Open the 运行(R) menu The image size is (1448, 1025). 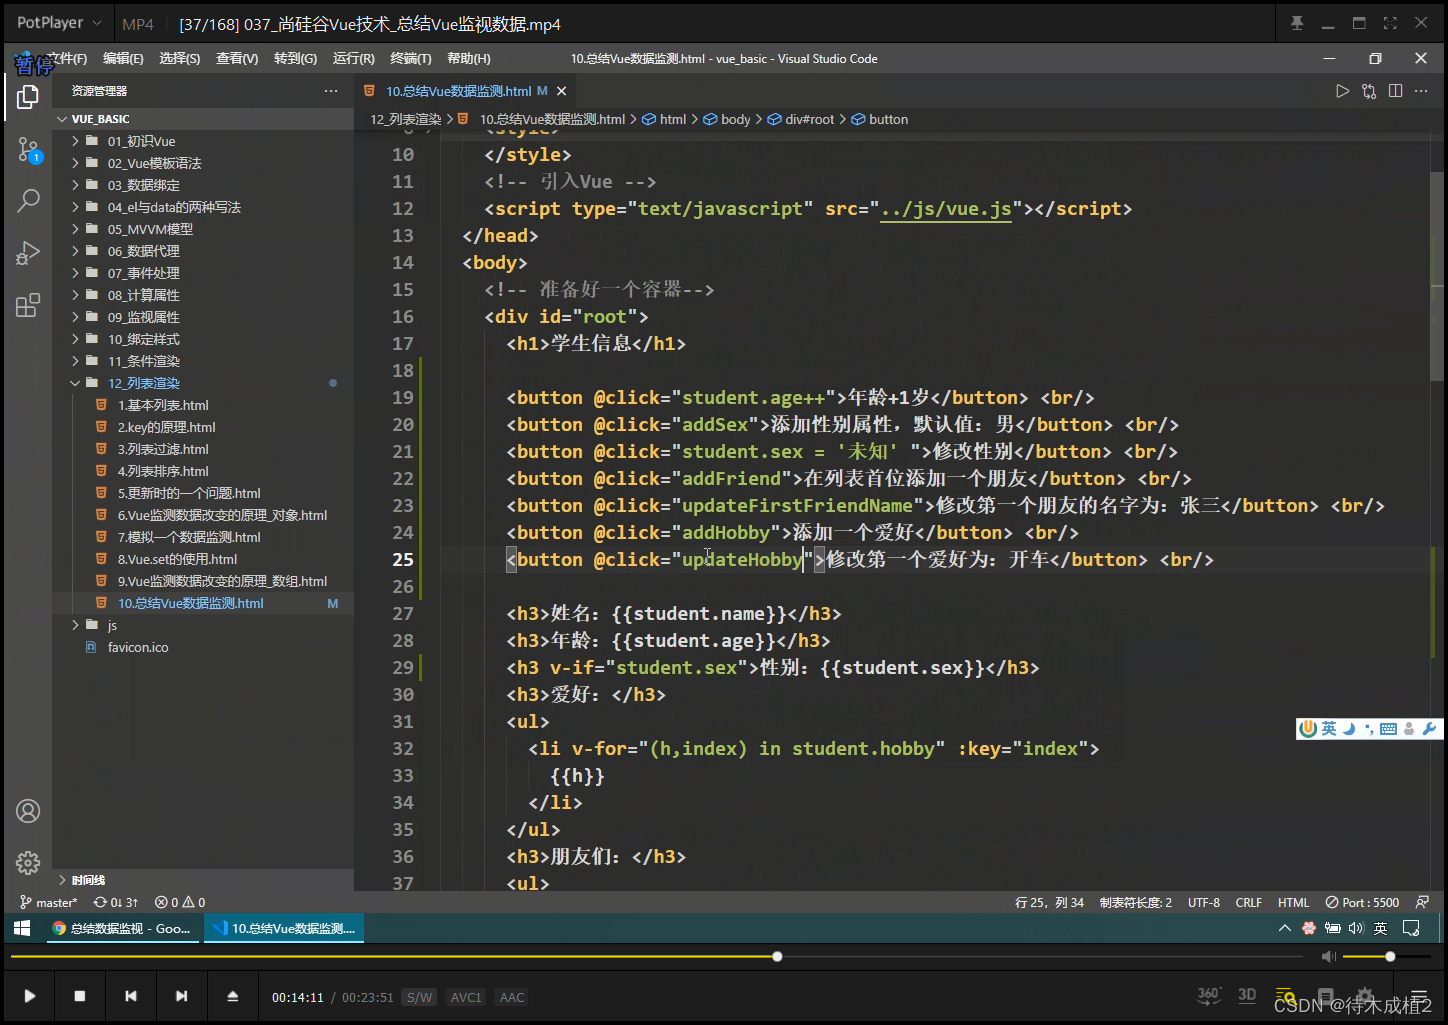click(354, 59)
